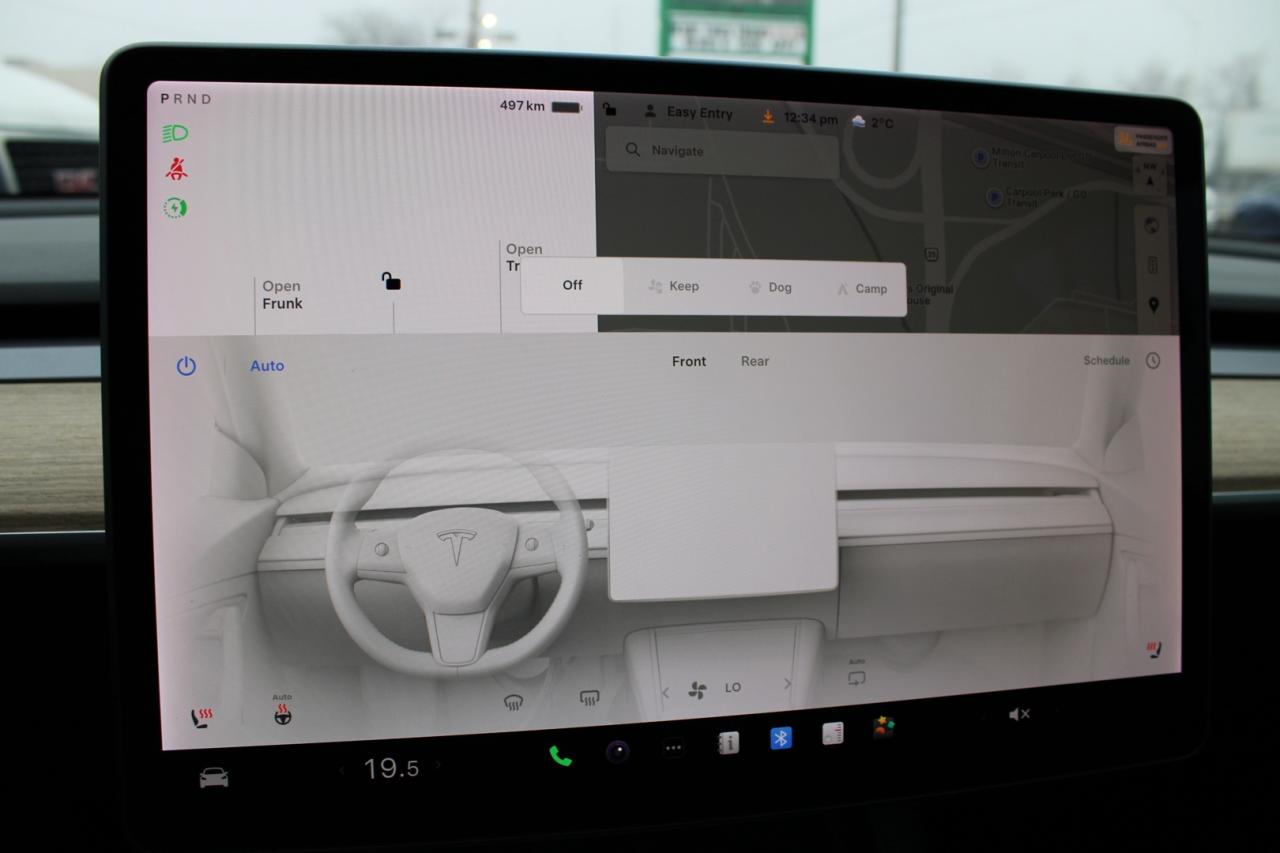1280x853 pixels.
Task: Select Dog mode for cabin climate
Action: [770, 287]
